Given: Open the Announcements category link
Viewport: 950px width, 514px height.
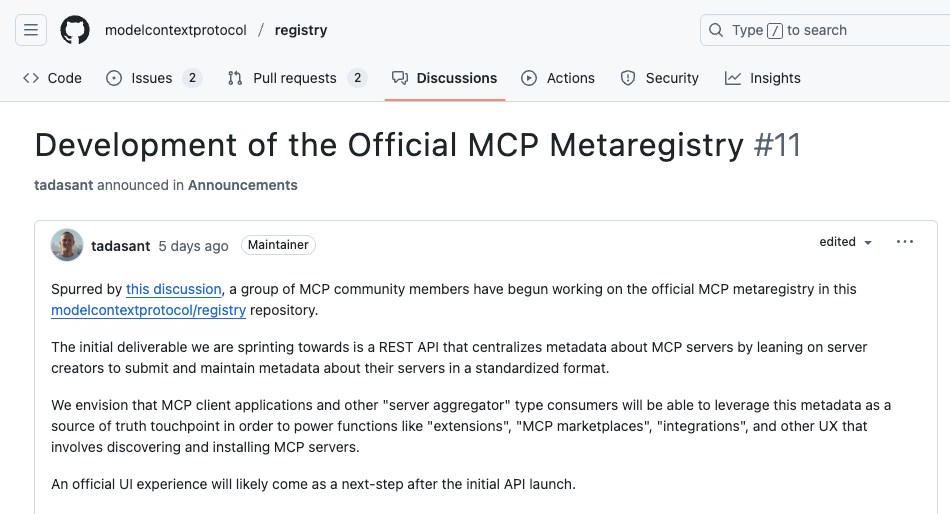Looking at the screenshot, I should click(x=243, y=185).
